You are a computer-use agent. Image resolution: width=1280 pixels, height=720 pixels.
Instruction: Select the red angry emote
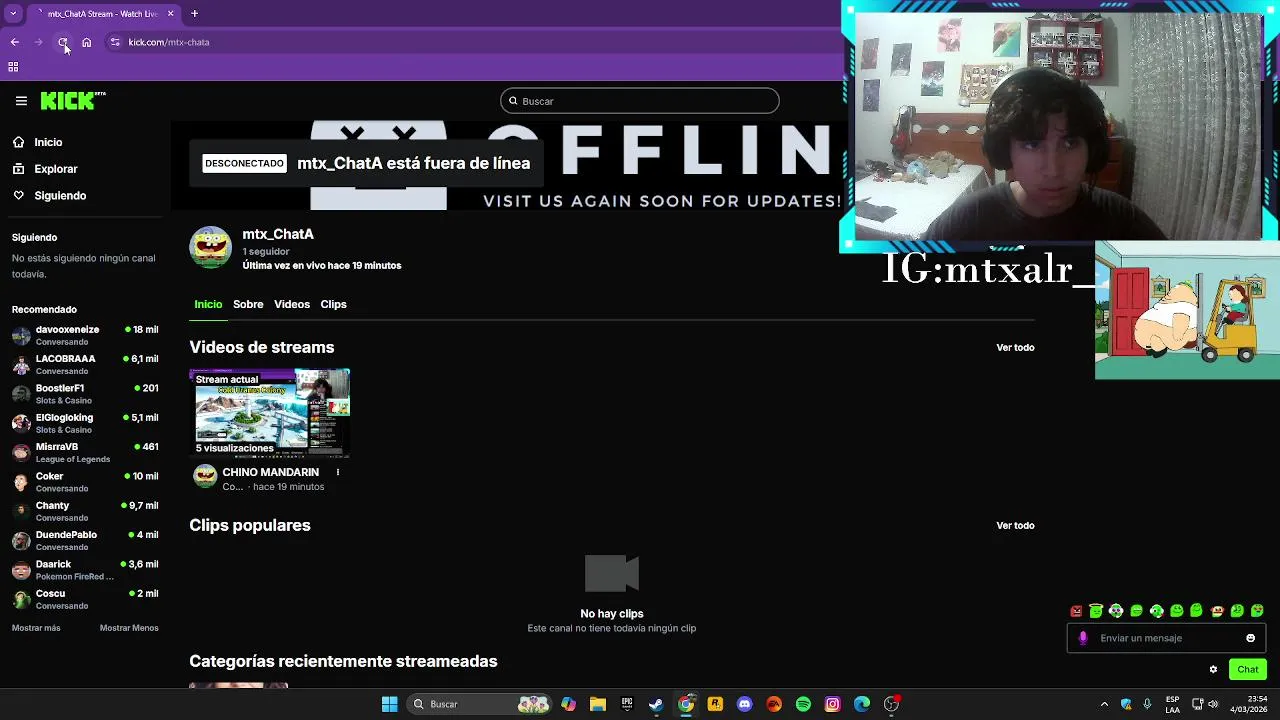pyautogui.click(x=1076, y=611)
